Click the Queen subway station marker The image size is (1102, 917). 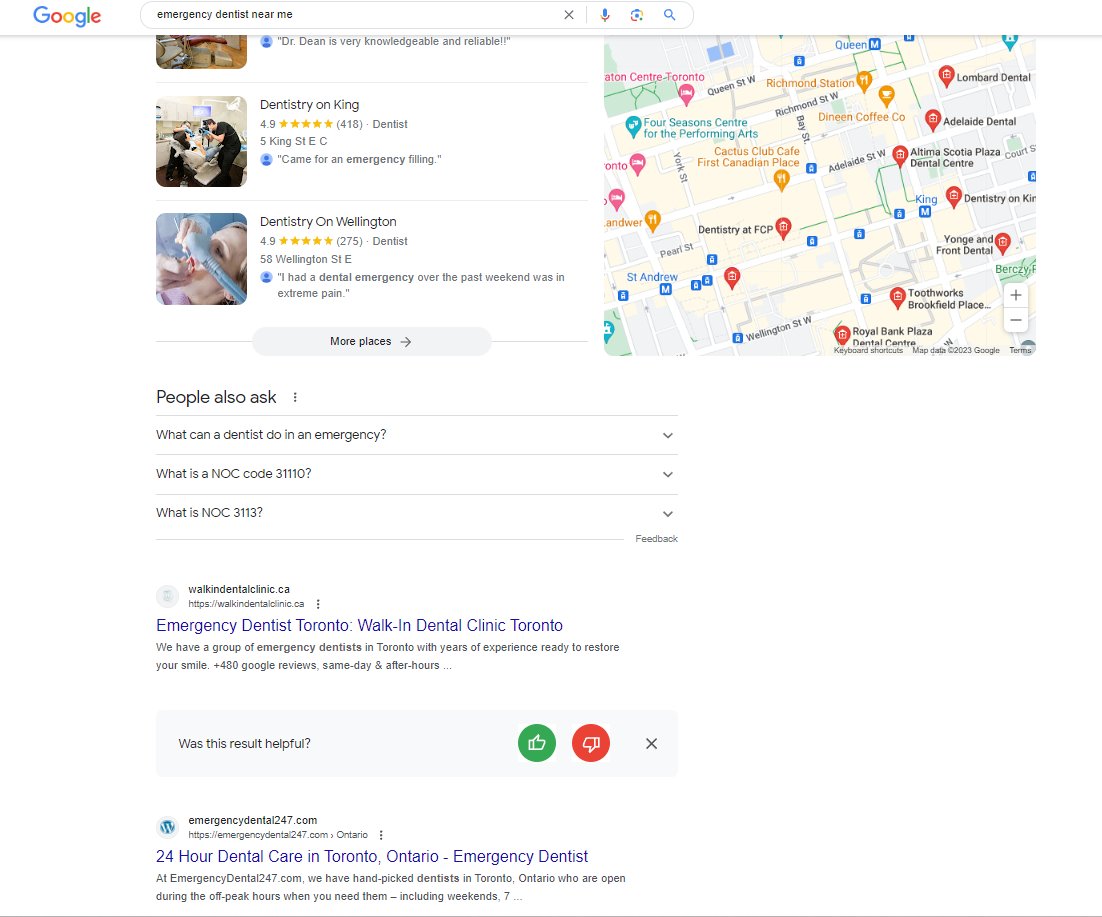tap(874, 44)
